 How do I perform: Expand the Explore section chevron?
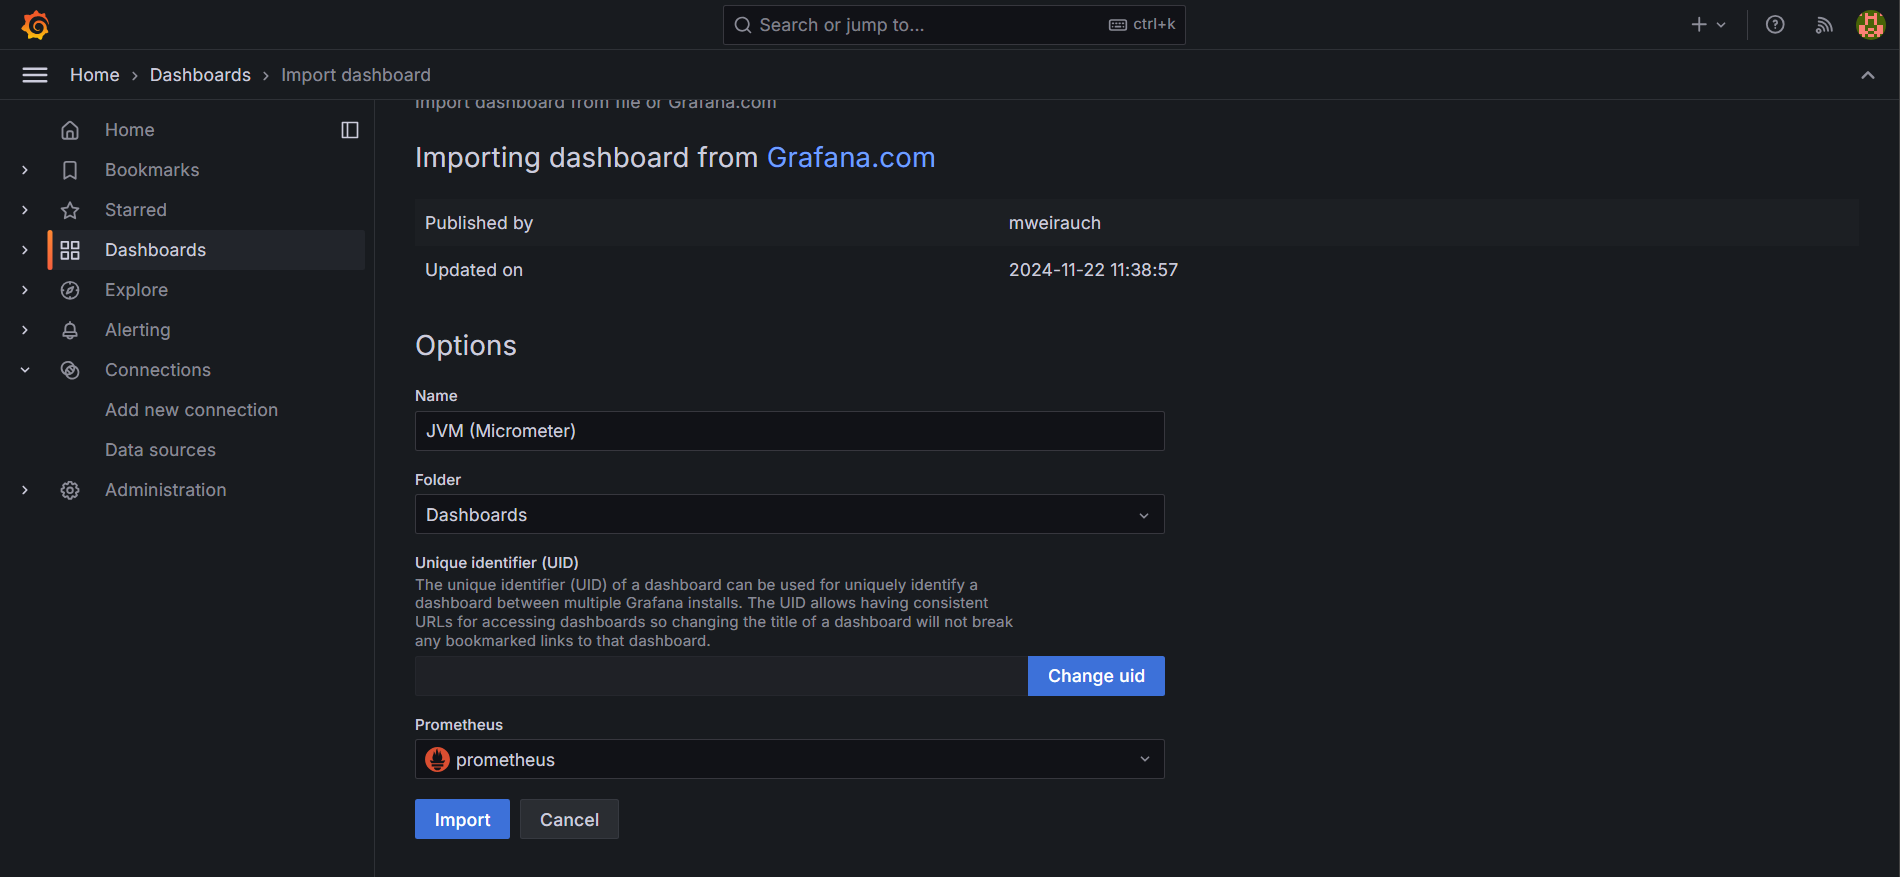coord(25,290)
